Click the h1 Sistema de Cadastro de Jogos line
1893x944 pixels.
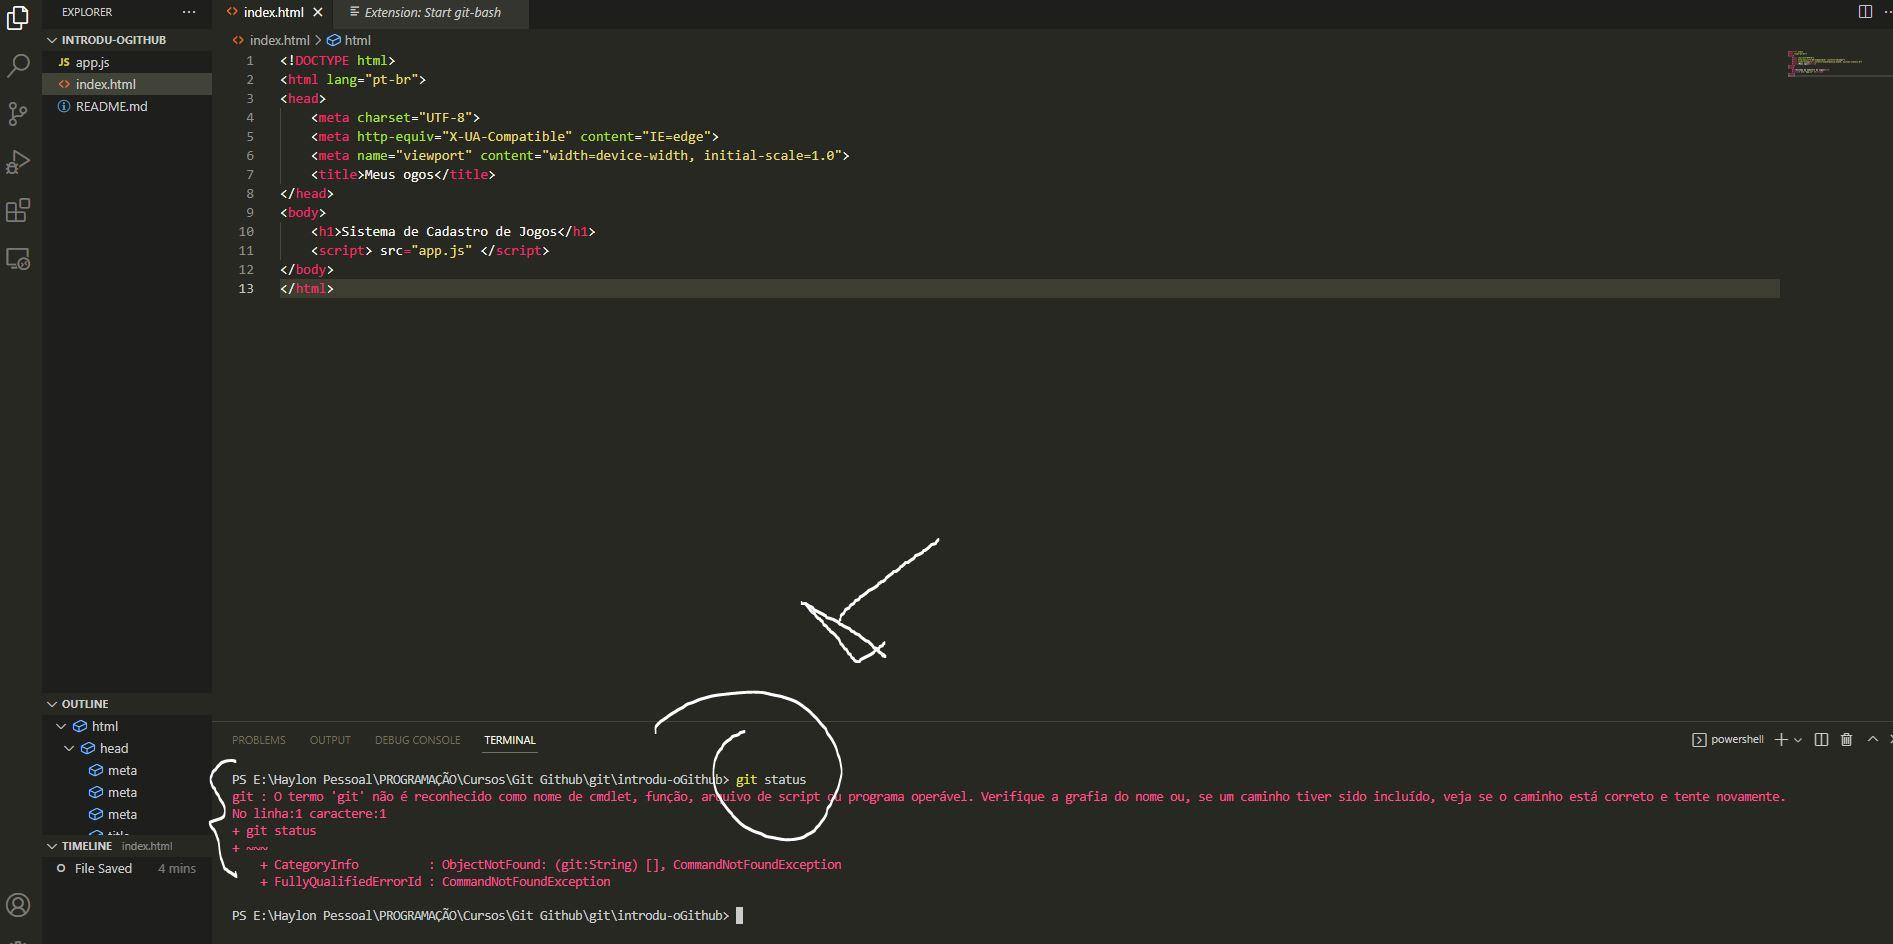tap(453, 231)
